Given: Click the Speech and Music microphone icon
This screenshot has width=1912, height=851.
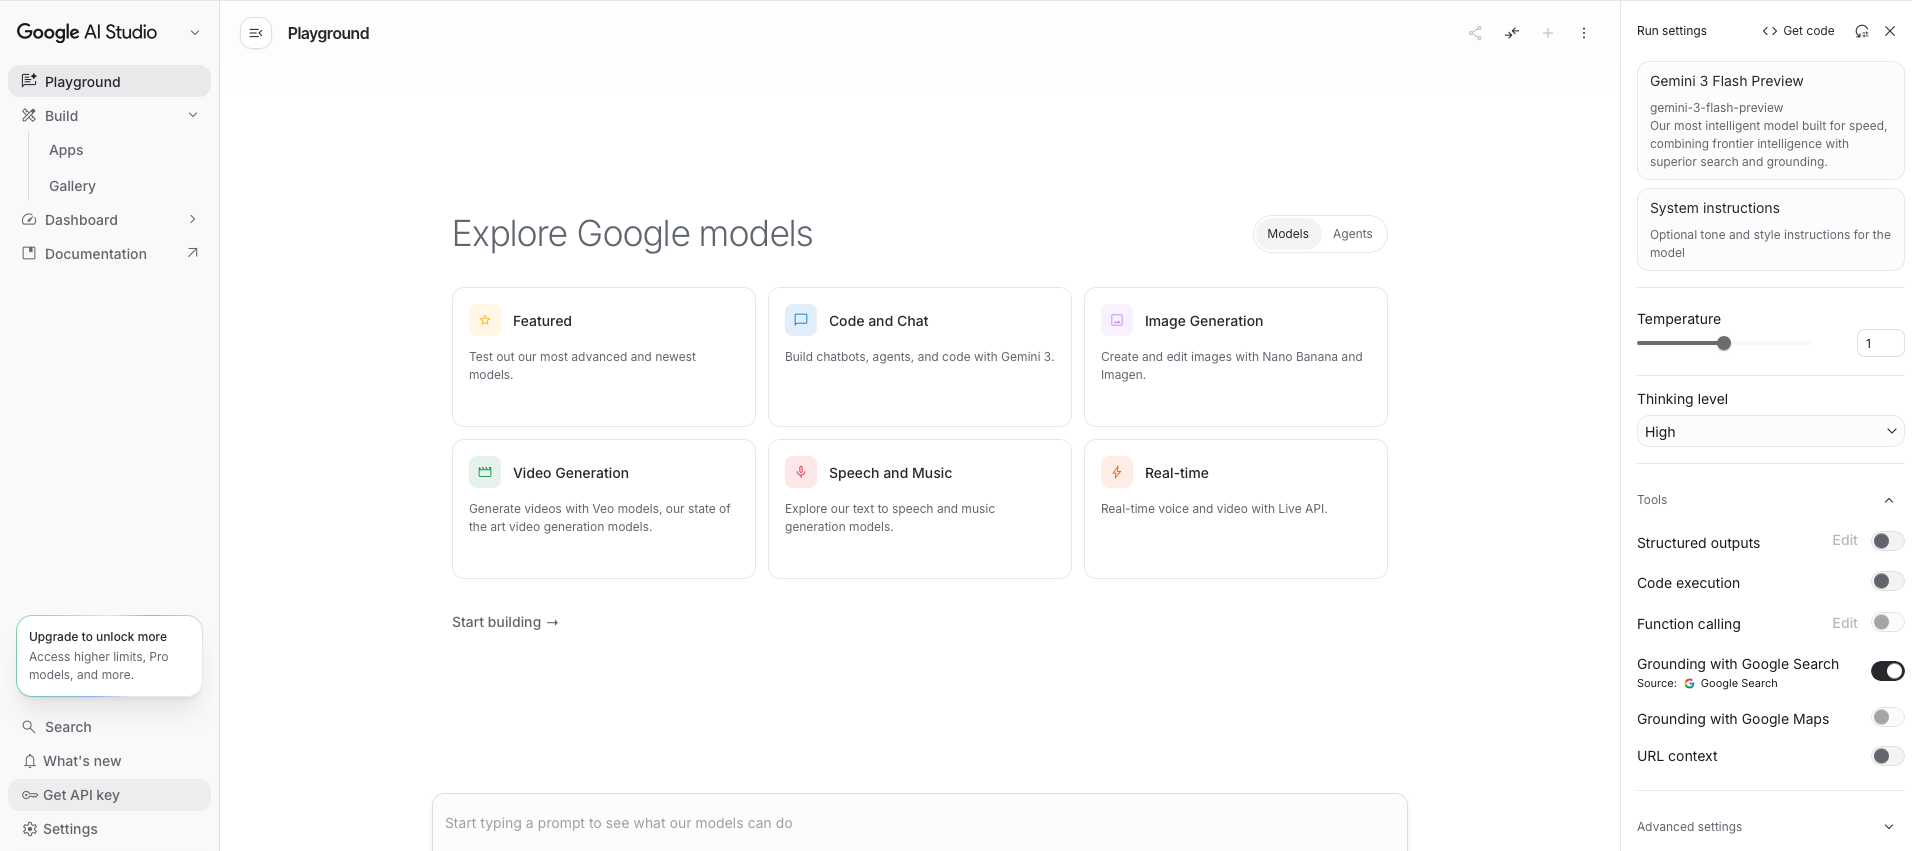Looking at the screenshot, I should (801, 472).
